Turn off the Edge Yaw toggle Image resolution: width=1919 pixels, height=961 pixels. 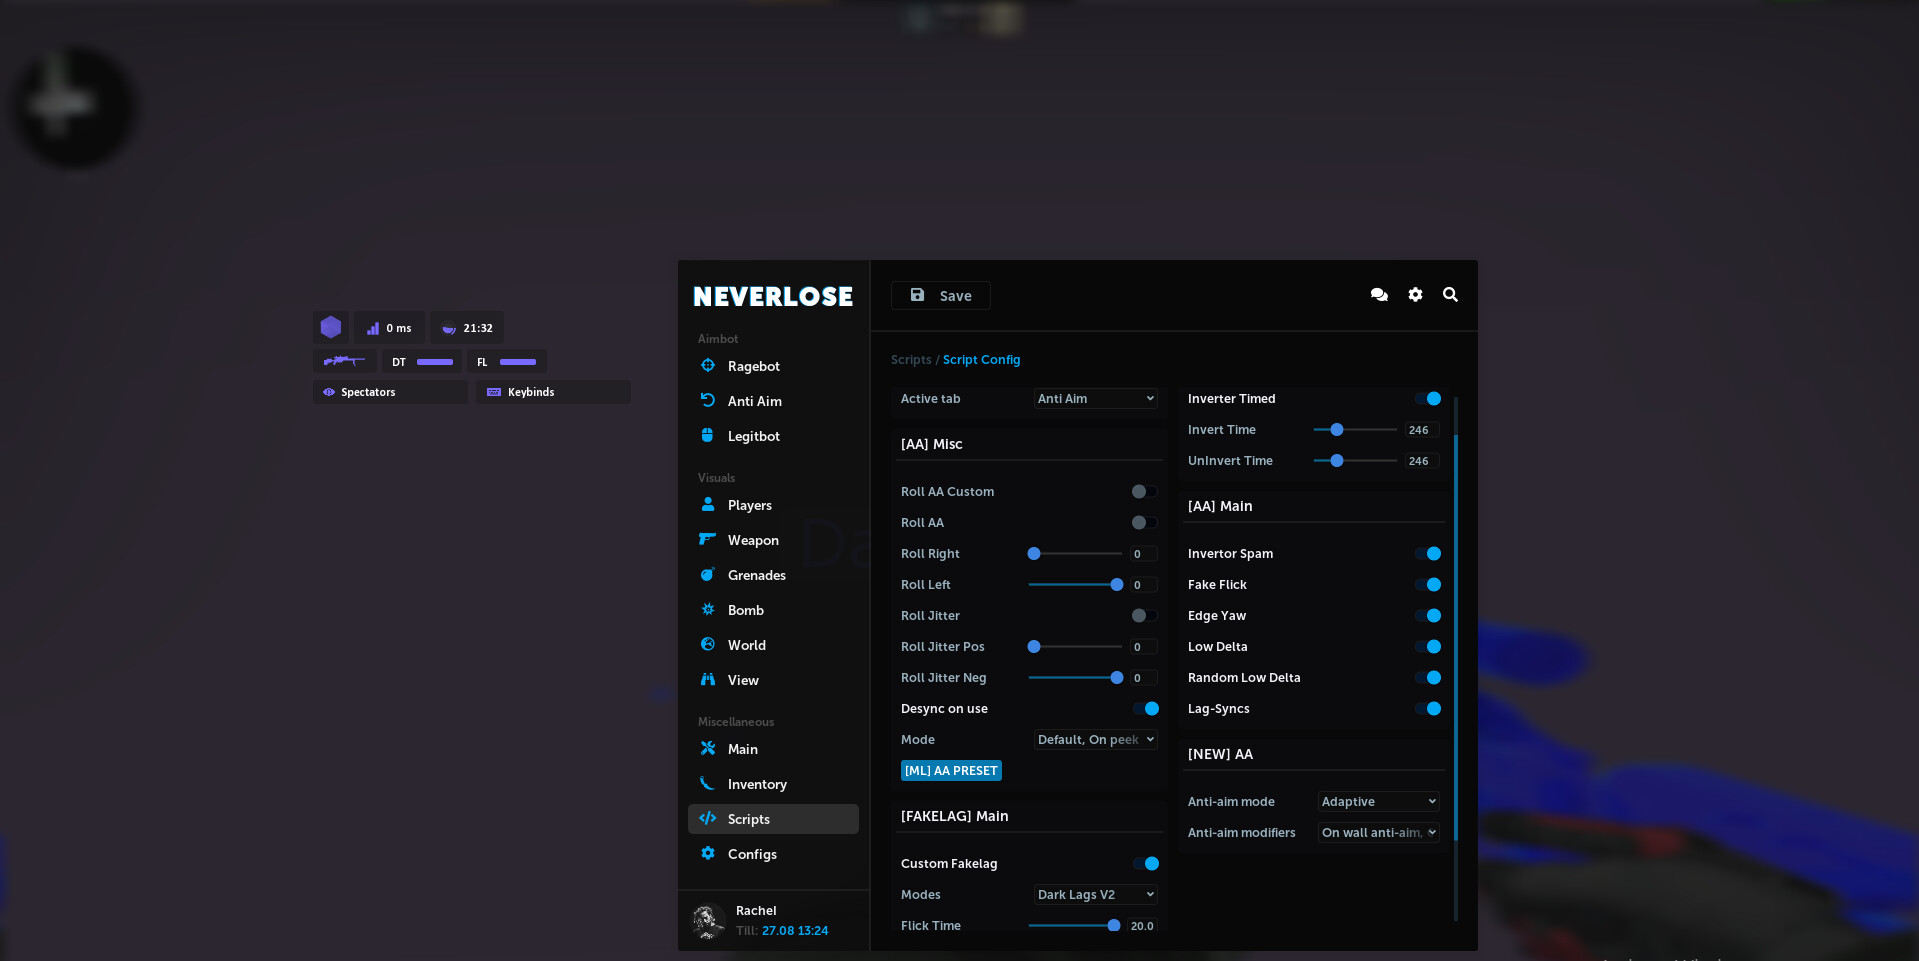click(1428, 615)
